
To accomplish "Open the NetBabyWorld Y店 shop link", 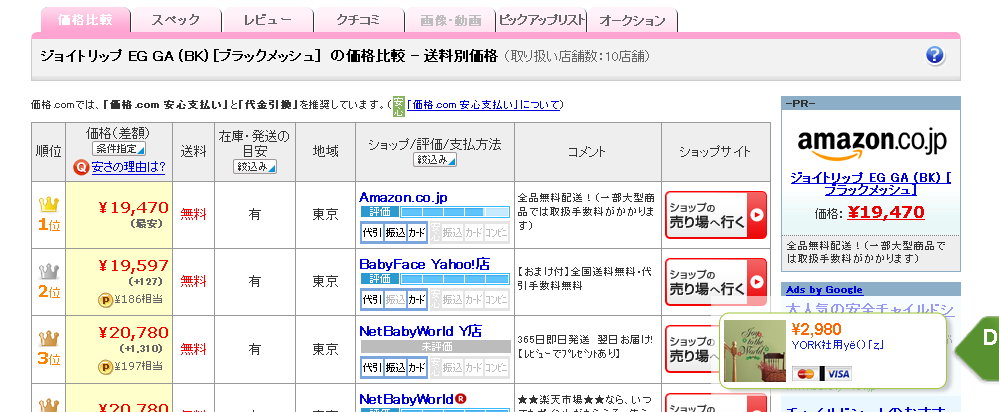I will point(420,331).
